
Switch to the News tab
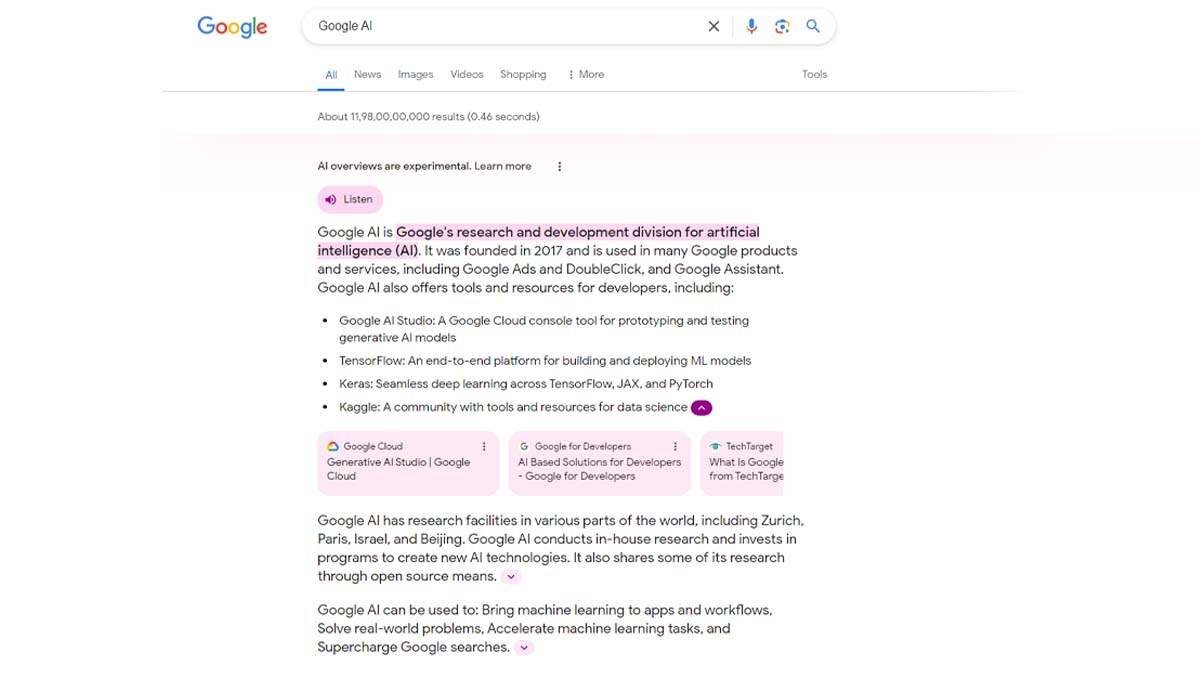(367, 74)
